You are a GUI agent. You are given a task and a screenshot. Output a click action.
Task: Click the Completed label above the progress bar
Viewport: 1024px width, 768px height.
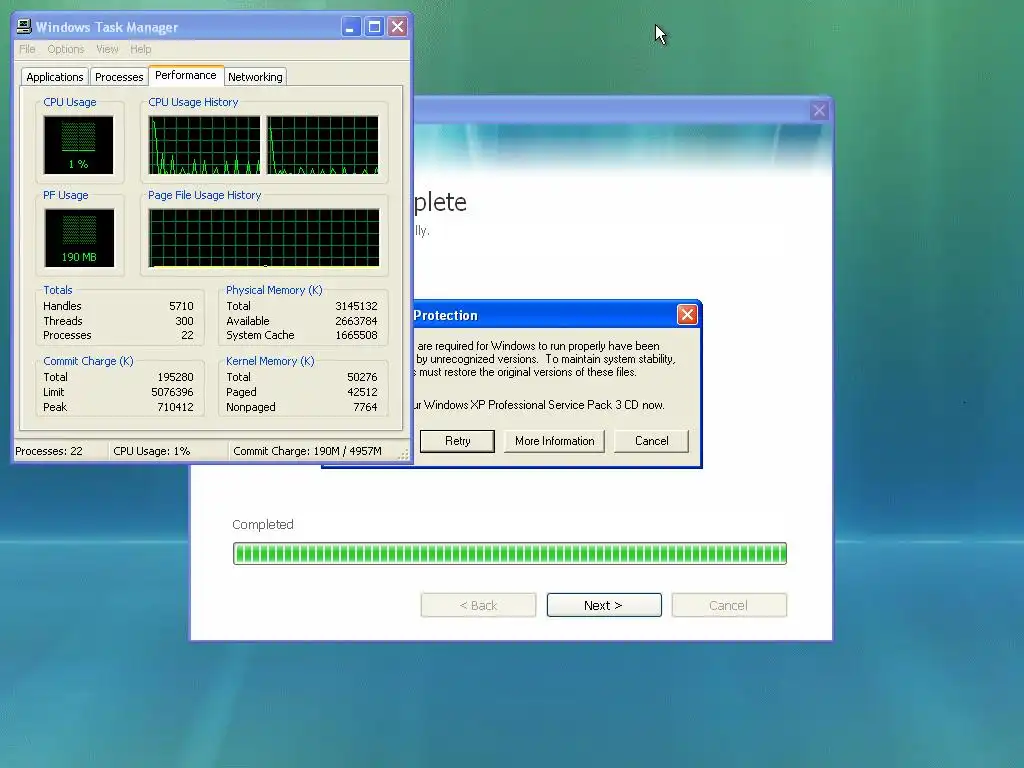coord(263,524)
